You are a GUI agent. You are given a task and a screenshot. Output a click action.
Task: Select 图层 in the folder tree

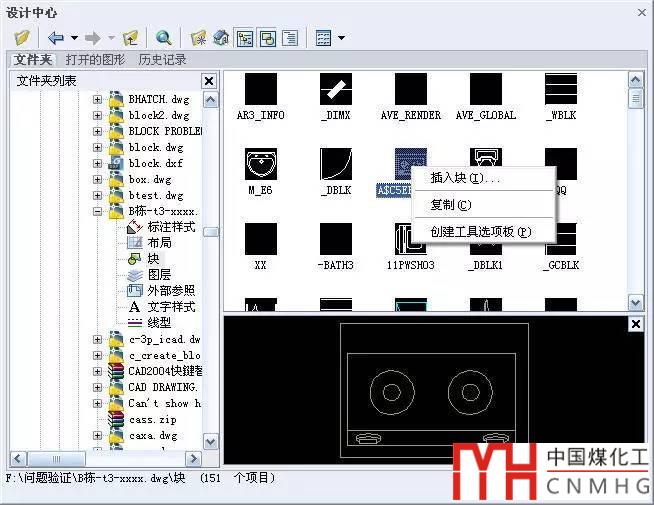159,274
